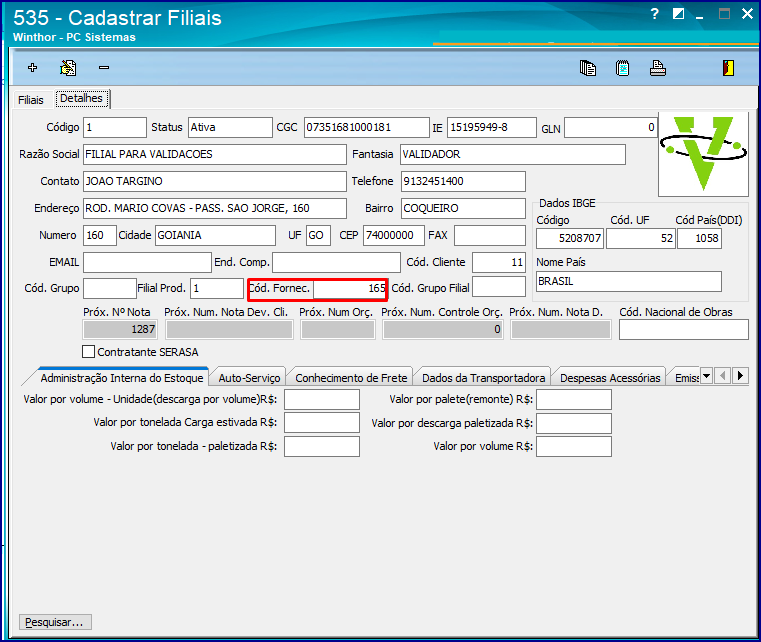Viewport: 761px width, 642px height.
Task: Click the Cód. Fornec. field with 165
Action: click(349, 289)
